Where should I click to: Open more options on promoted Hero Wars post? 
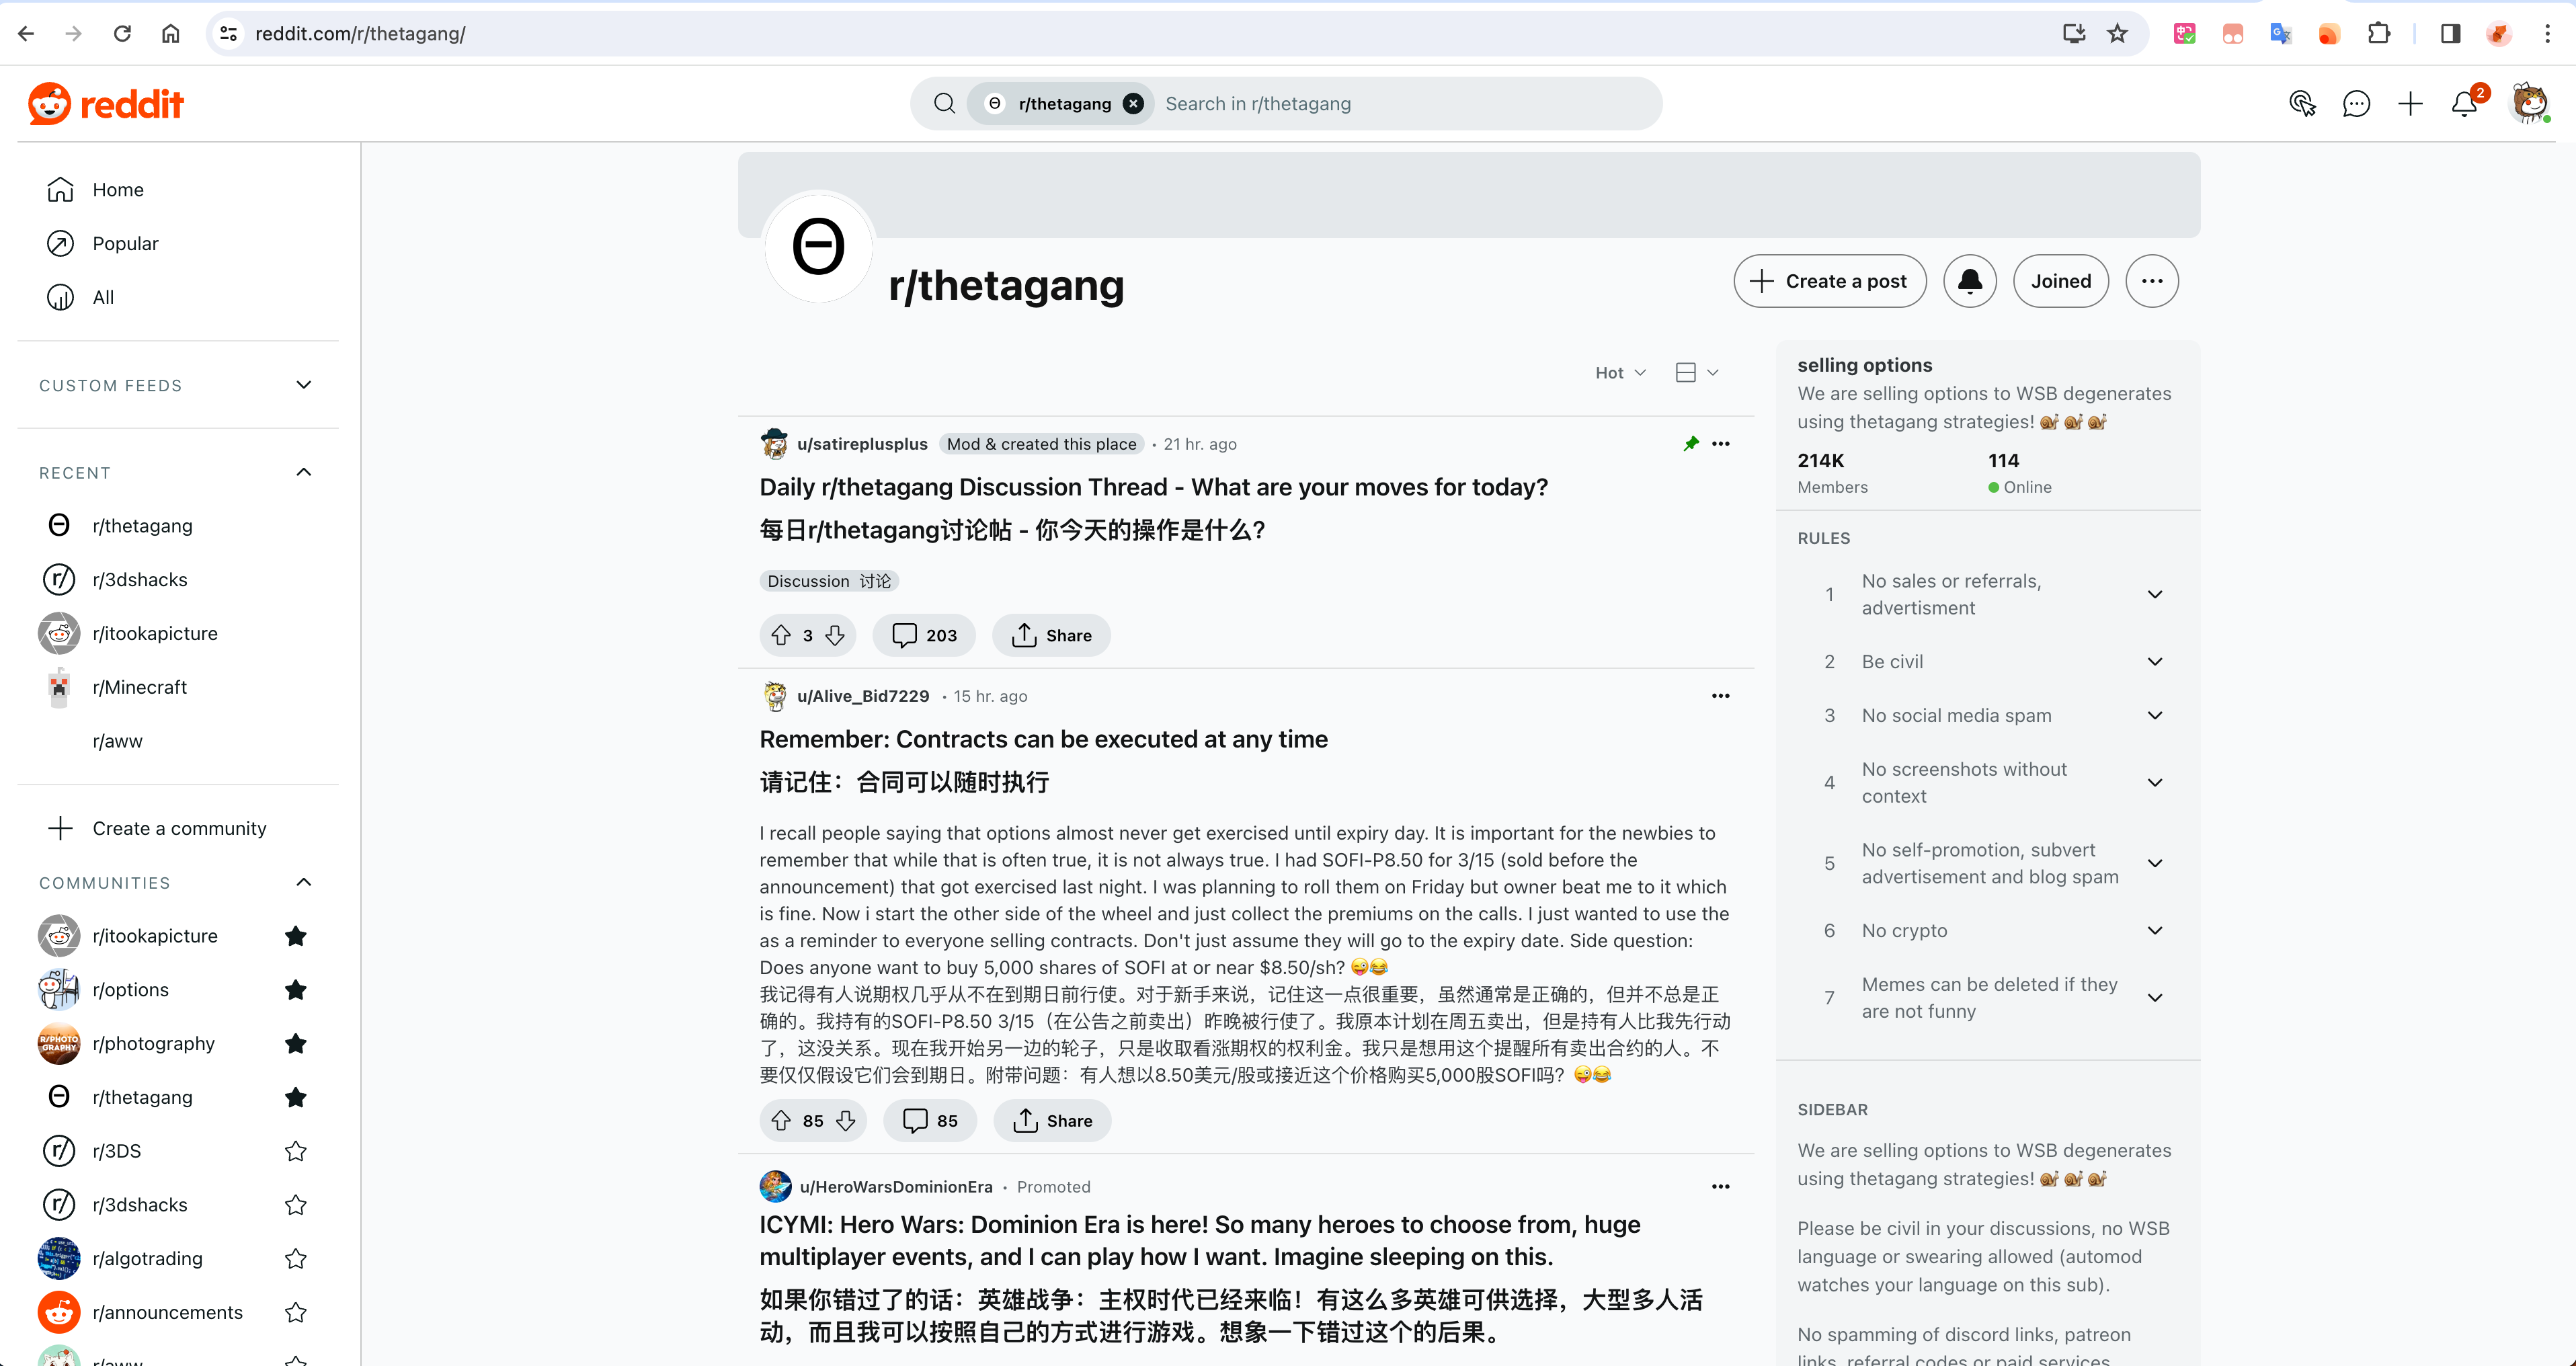(1720, 1186)
